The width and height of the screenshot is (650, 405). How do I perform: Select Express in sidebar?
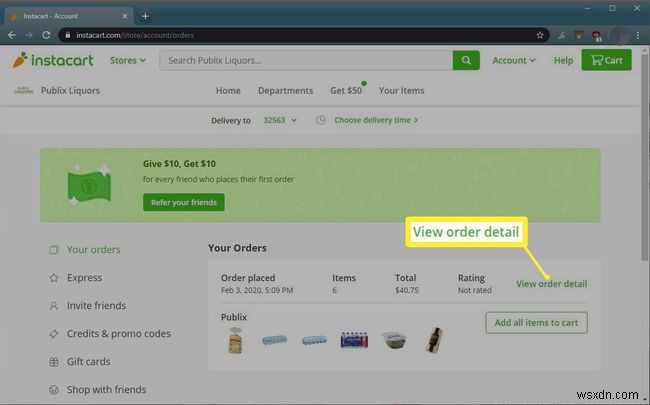pyautogui.click(x=84, y=278)
